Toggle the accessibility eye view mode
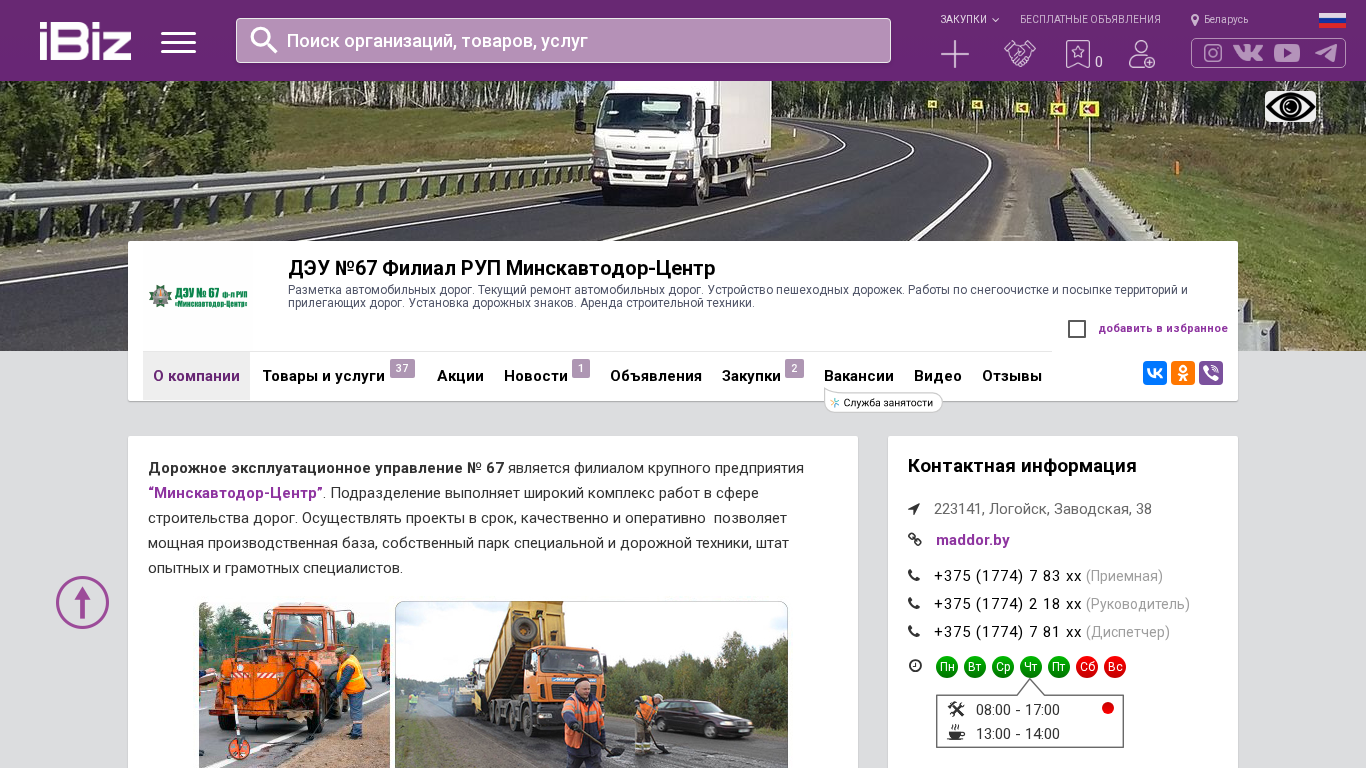Image resolution: width=1366 pixels, height=768 pixels. [1290, 107]
